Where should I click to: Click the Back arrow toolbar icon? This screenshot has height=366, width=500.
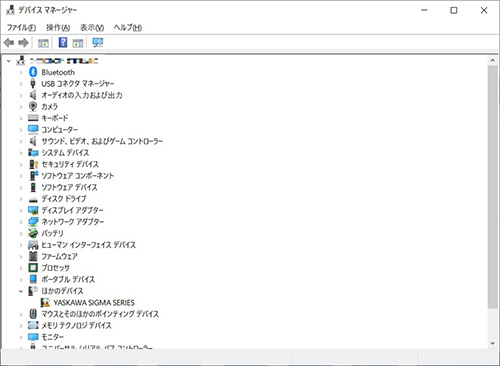click(9, 43)
